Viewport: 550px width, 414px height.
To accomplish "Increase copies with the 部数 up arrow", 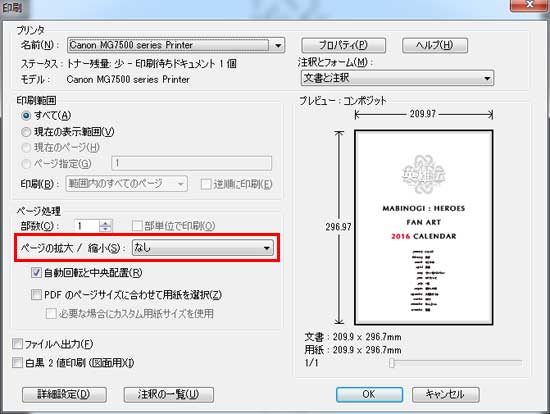I will tap(105, 223).
